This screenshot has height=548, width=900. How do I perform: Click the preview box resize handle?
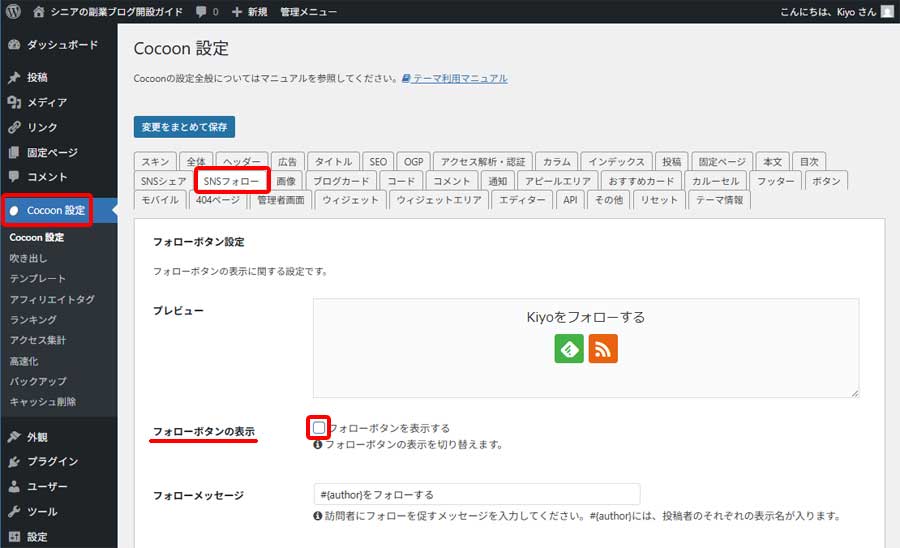855,393
